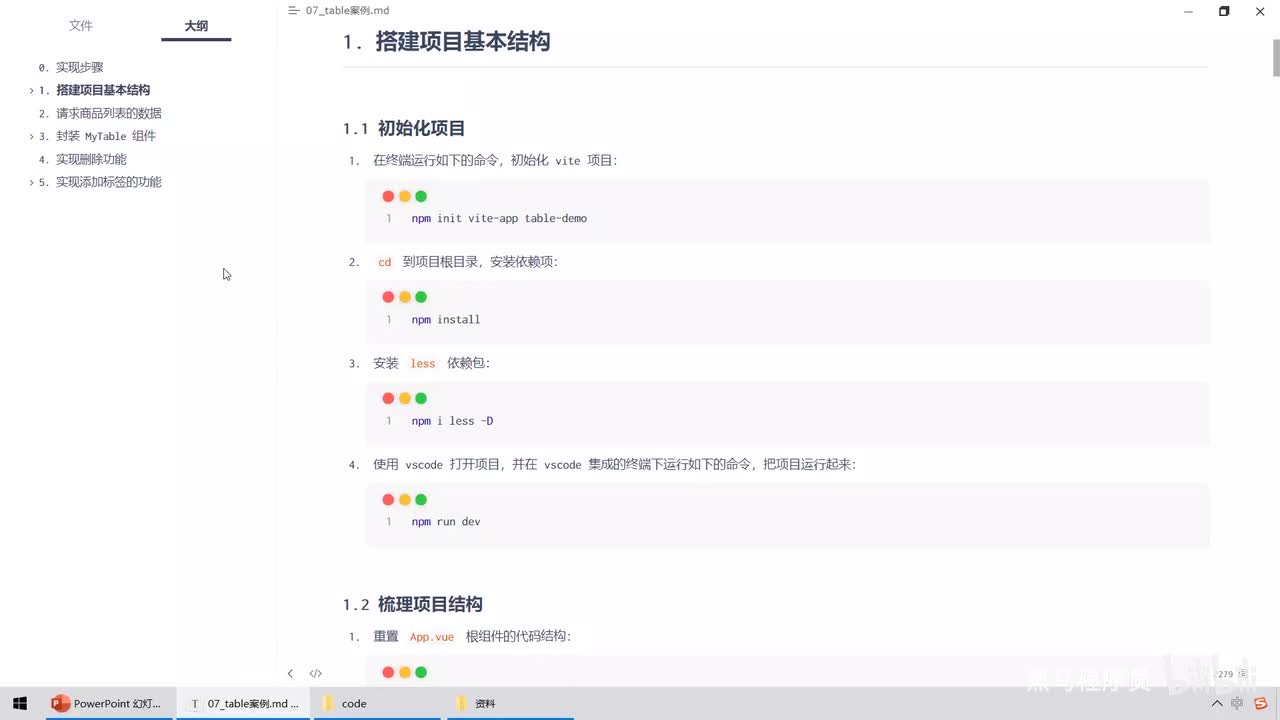Click the vertical scrollbar thumb of document
This screenshot has height=720, width=1280.
1276,57
